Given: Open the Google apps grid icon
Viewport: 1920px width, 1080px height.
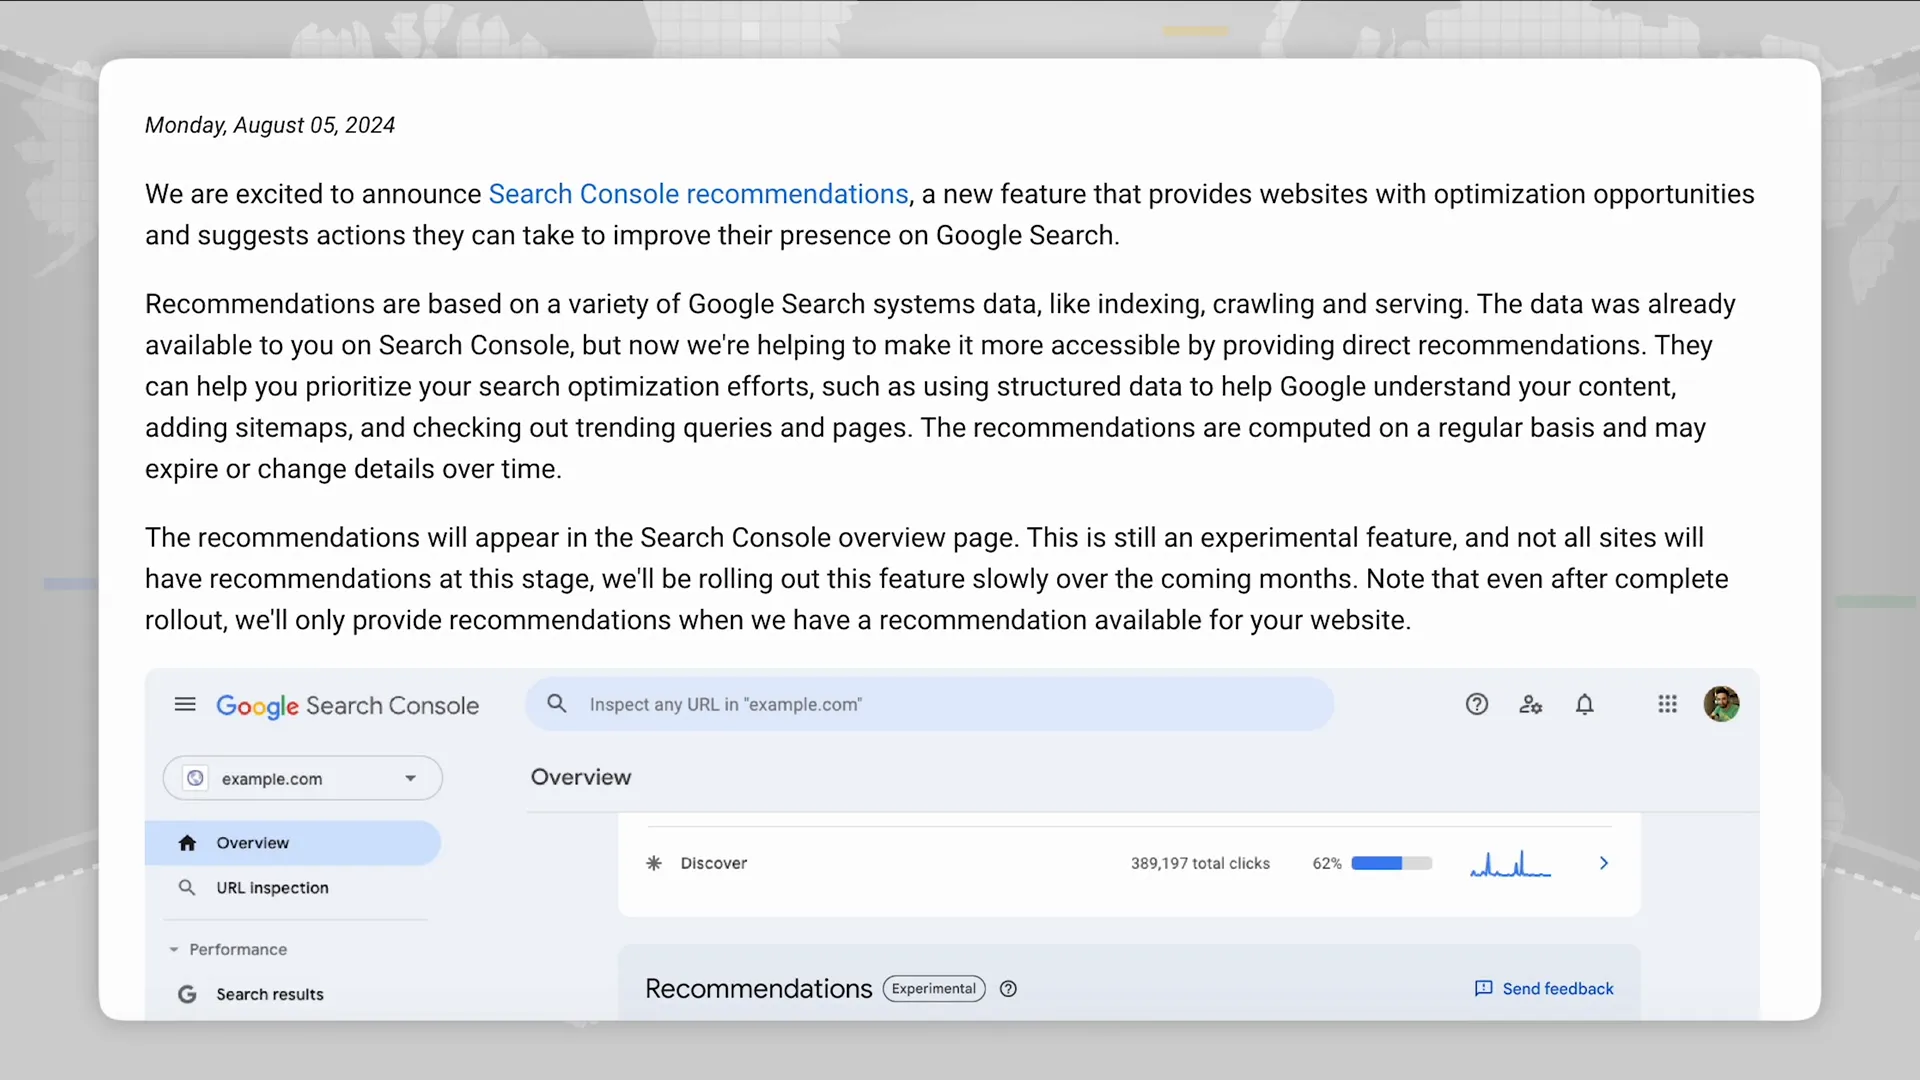Looking at the screenshot, I should tap(1667, 704).
